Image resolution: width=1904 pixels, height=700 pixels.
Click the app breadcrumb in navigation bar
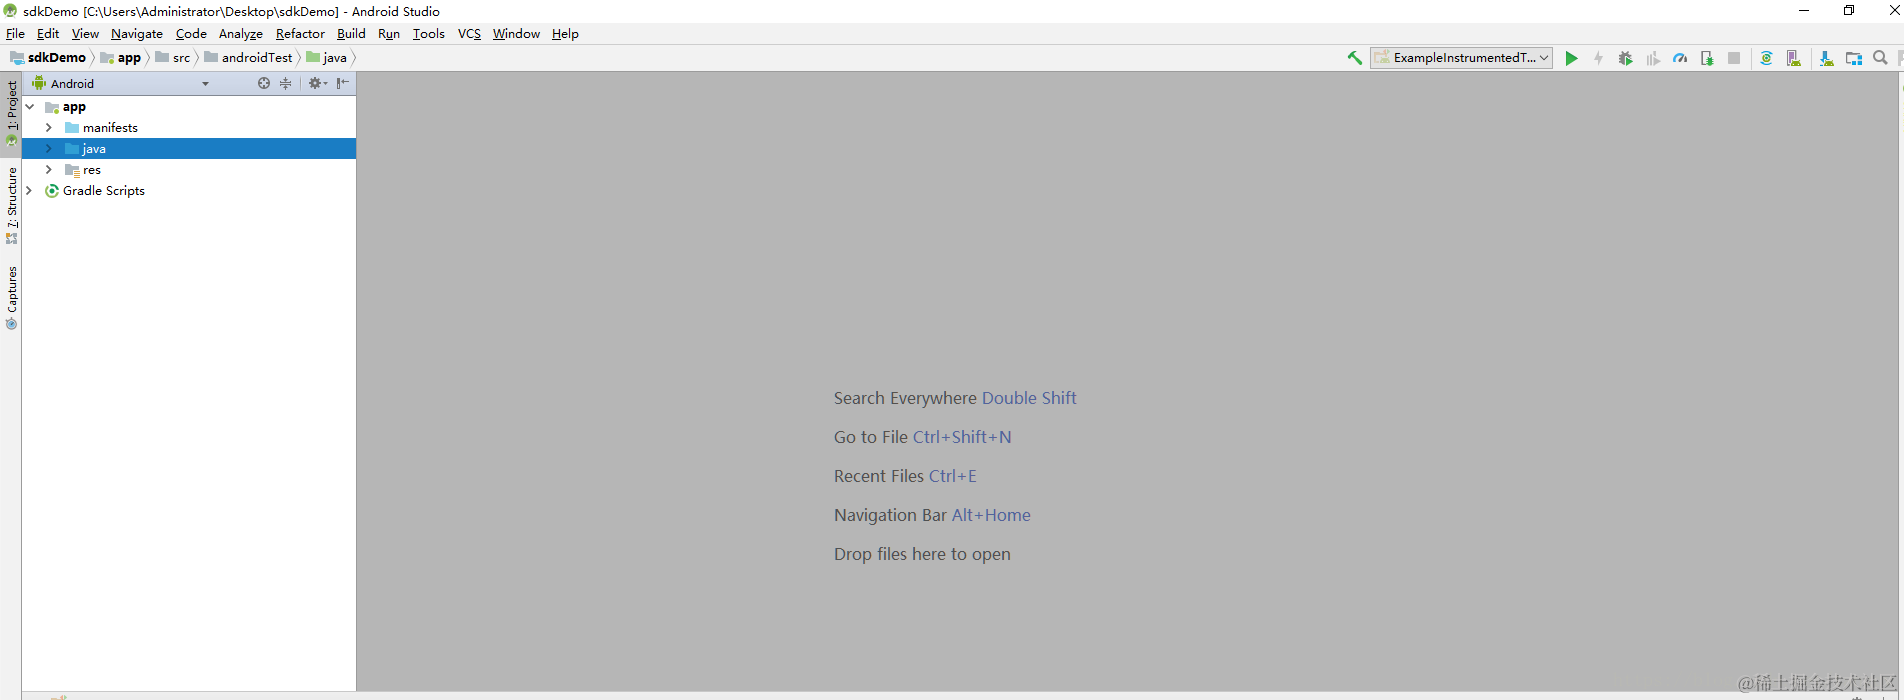click(x=121, y=58)
